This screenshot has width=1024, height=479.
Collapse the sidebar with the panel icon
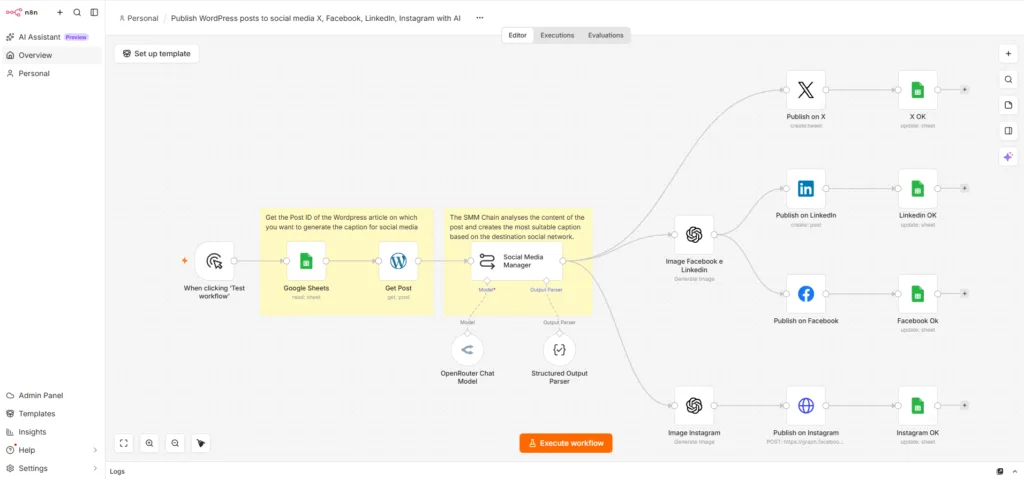tap(94, 12)
